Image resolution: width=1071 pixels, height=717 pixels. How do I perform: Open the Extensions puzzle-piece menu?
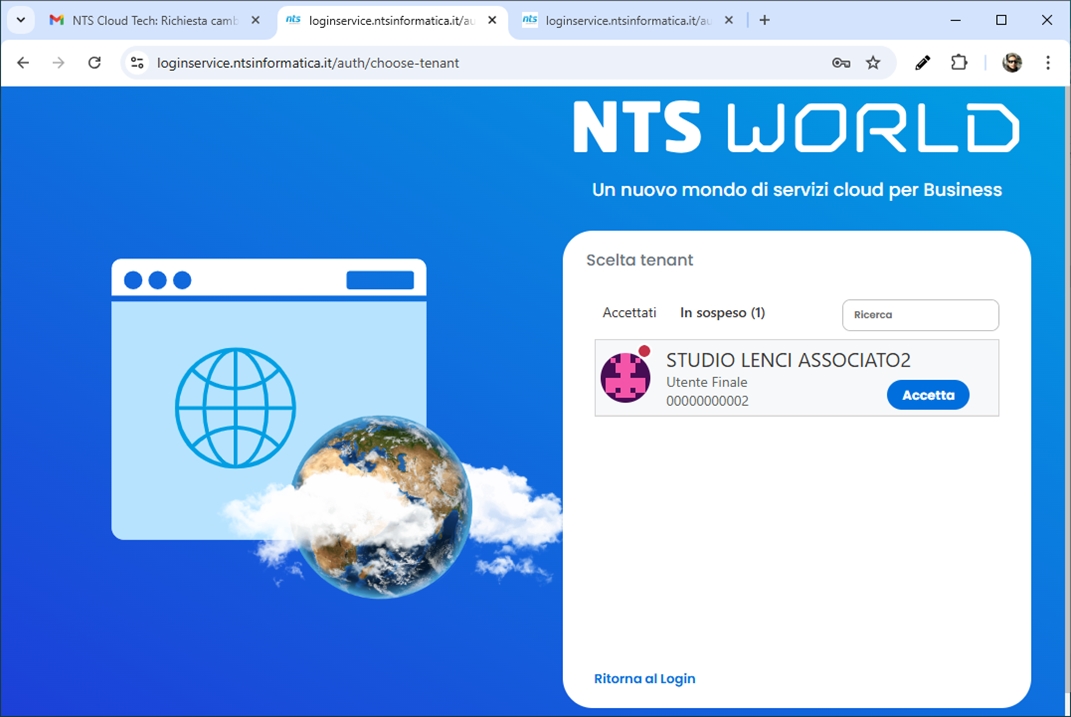pyautogui.click(x=959, y=63)
